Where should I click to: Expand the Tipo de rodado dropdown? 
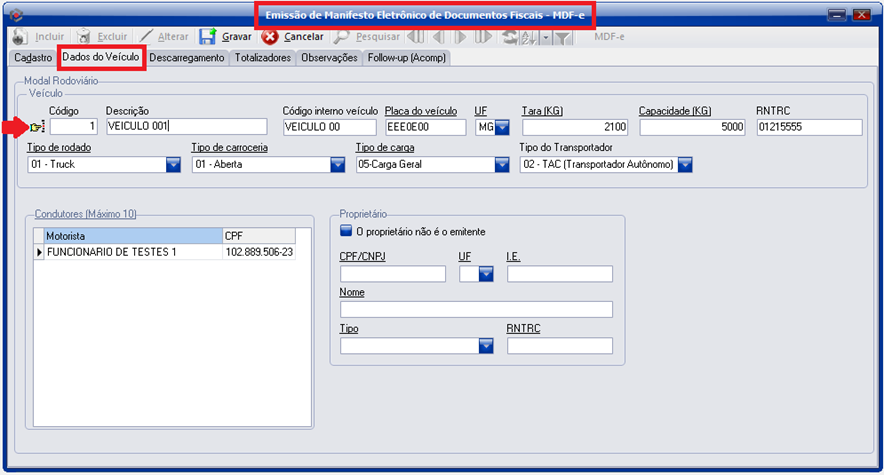tap(173, 164)
